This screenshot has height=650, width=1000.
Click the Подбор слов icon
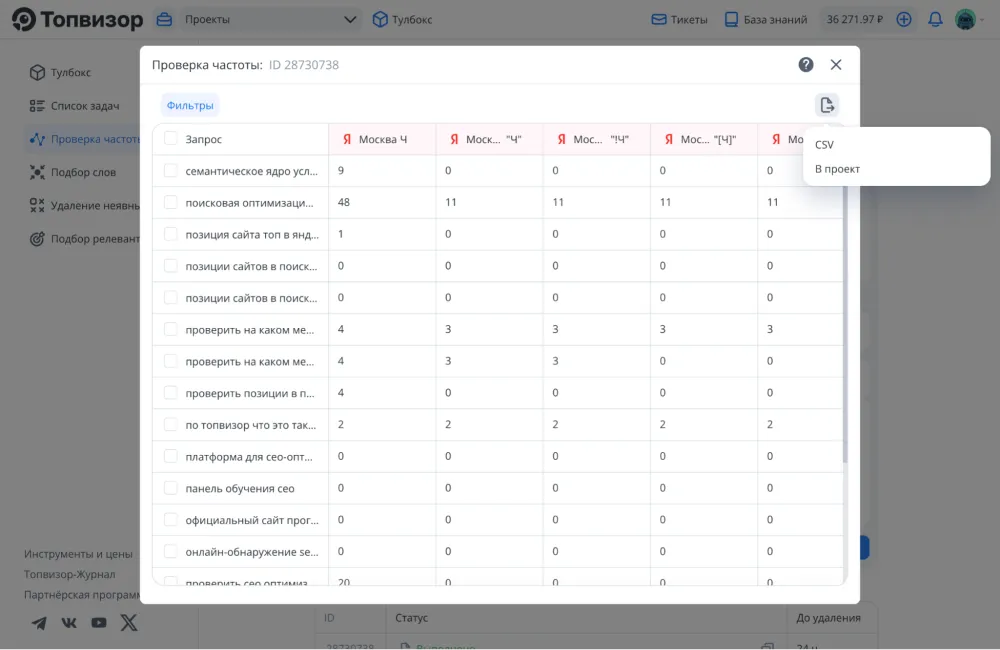point(37,172)
